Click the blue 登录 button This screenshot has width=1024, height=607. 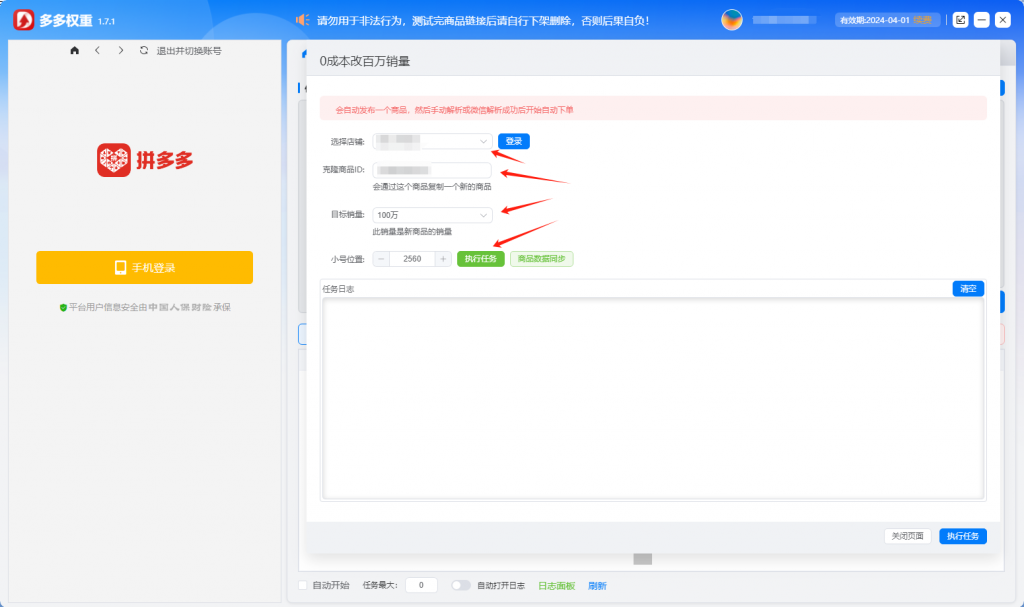pyautogui.click(x=514, y=141)
